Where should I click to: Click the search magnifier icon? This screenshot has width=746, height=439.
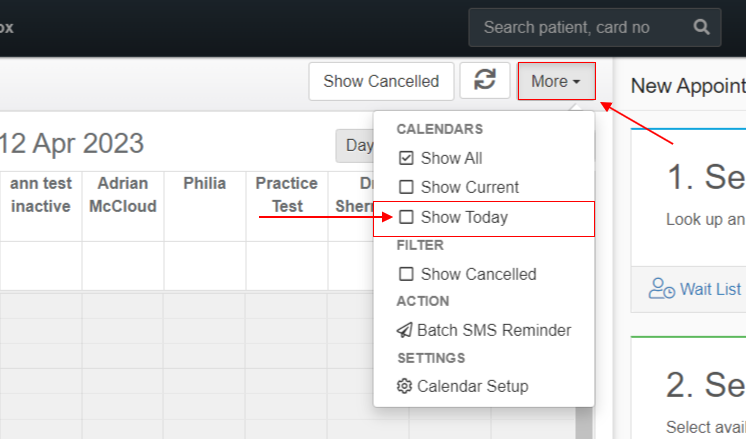tap(701, 27)
